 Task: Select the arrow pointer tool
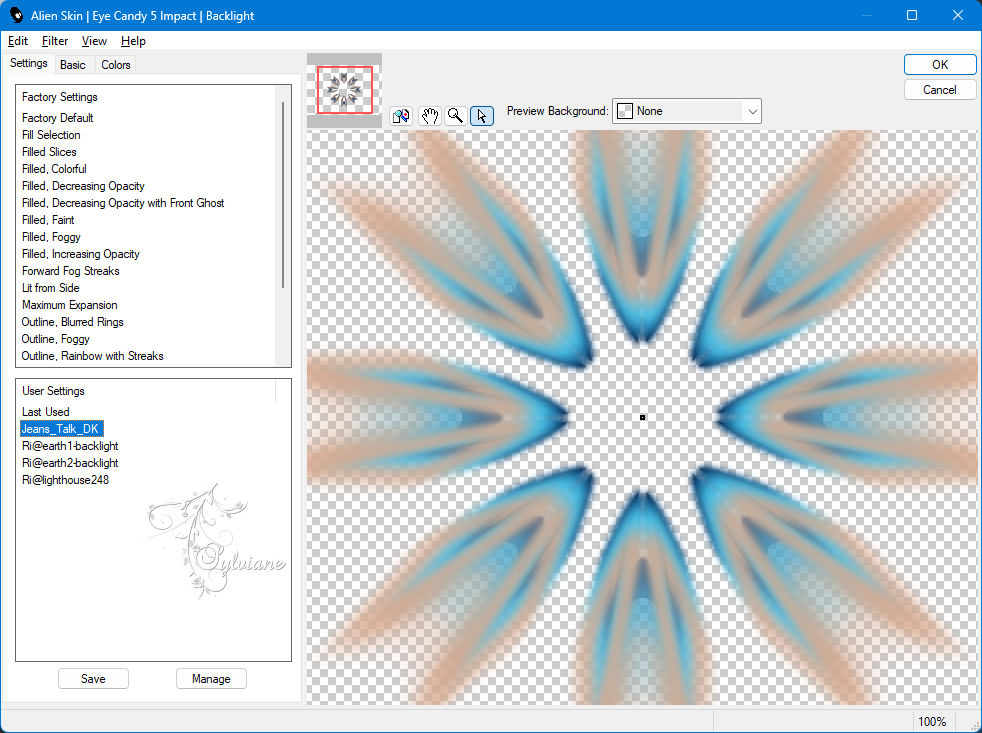pyautogui.click(x=482, y=116)
